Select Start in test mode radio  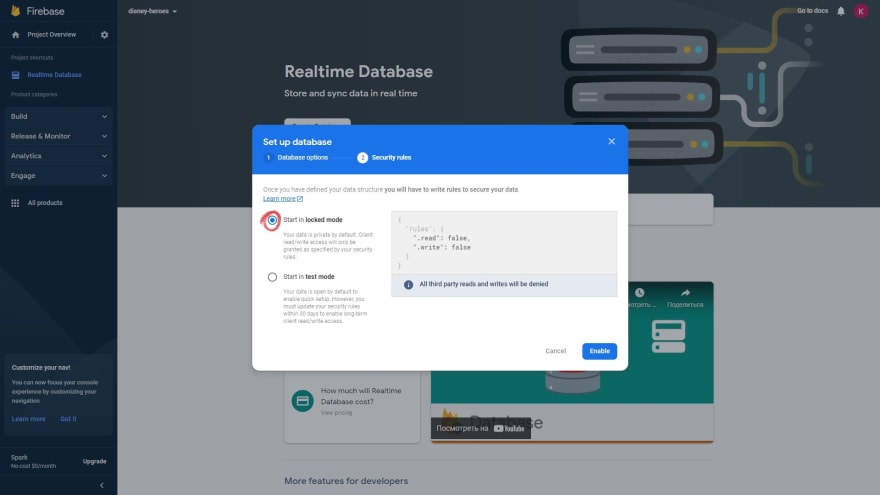272,277
